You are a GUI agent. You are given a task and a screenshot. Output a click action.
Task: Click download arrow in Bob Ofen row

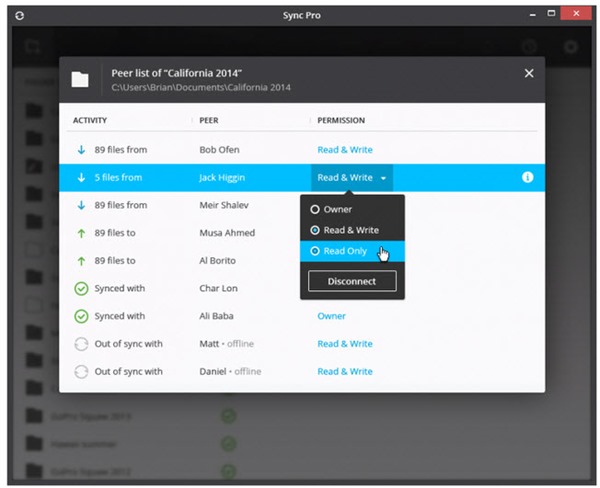81,150
